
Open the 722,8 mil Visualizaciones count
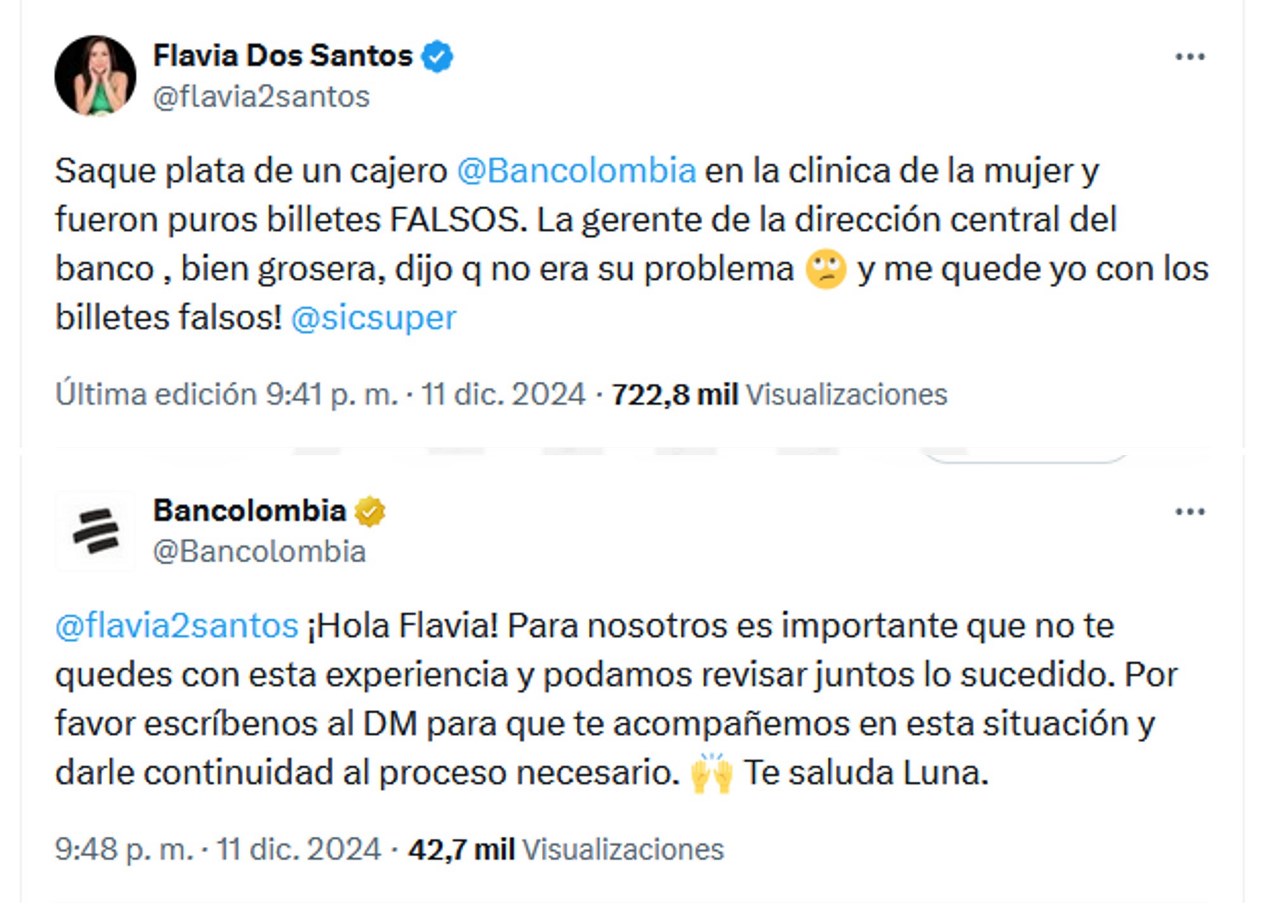[x=779, y=394]
